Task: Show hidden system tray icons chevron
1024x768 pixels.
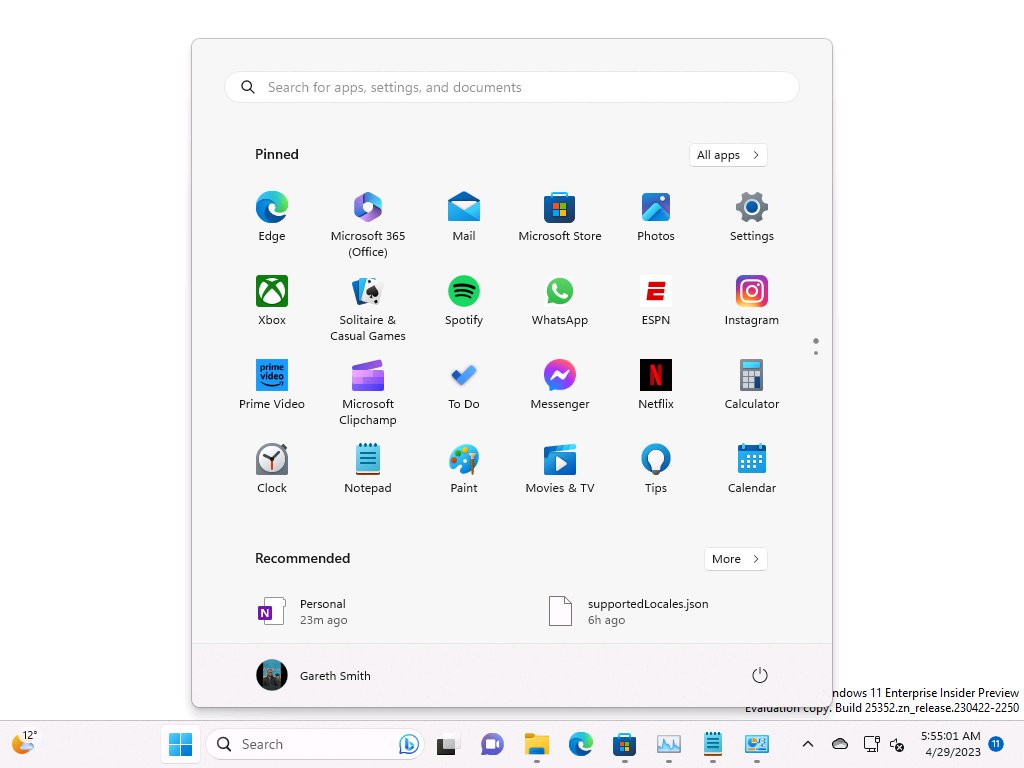Action: click(x=808, y=744)
